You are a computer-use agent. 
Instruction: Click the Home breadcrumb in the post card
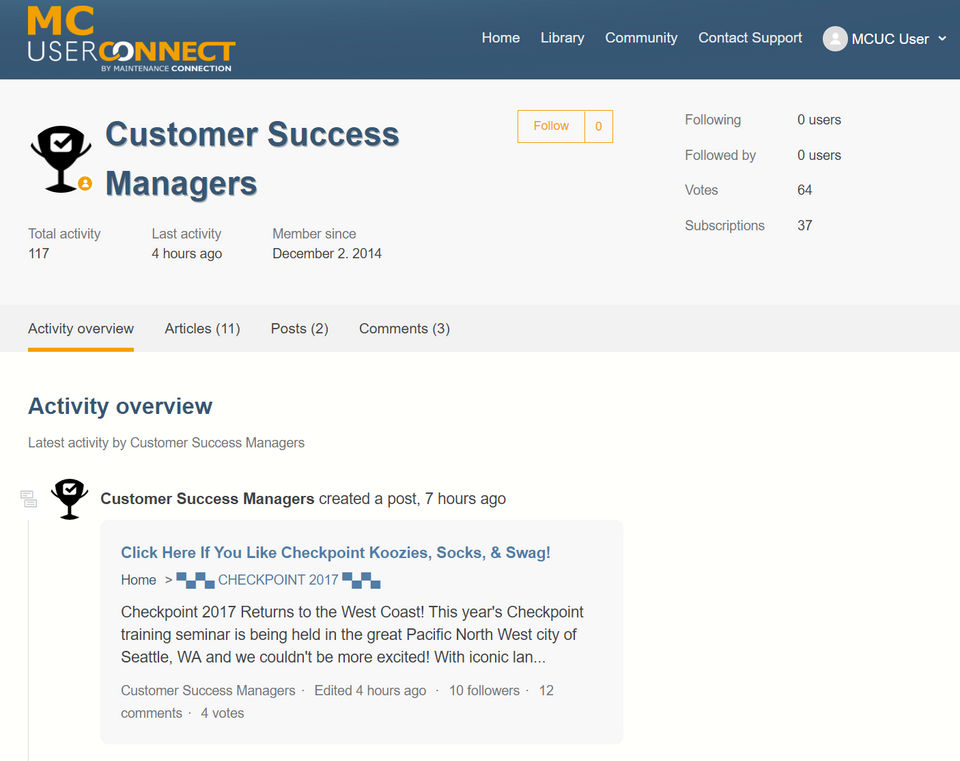tap(138, 580)
